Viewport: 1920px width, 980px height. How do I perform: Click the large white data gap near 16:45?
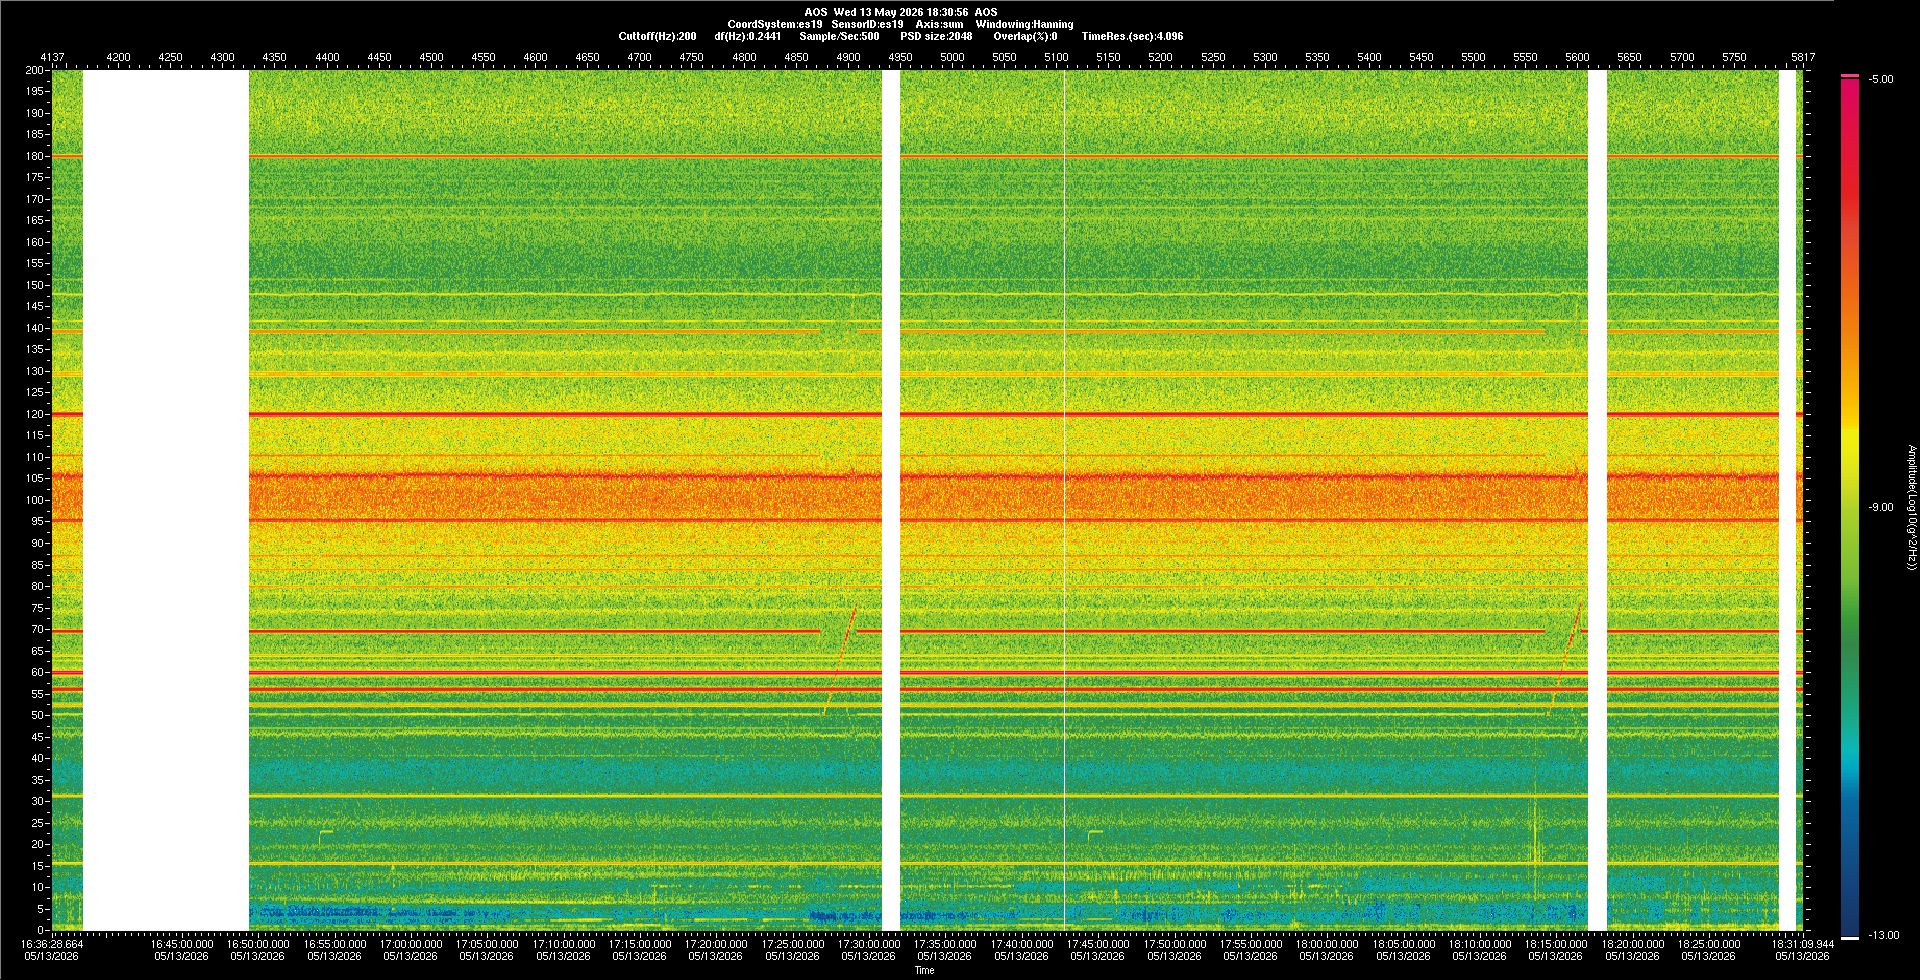[166, 500]
